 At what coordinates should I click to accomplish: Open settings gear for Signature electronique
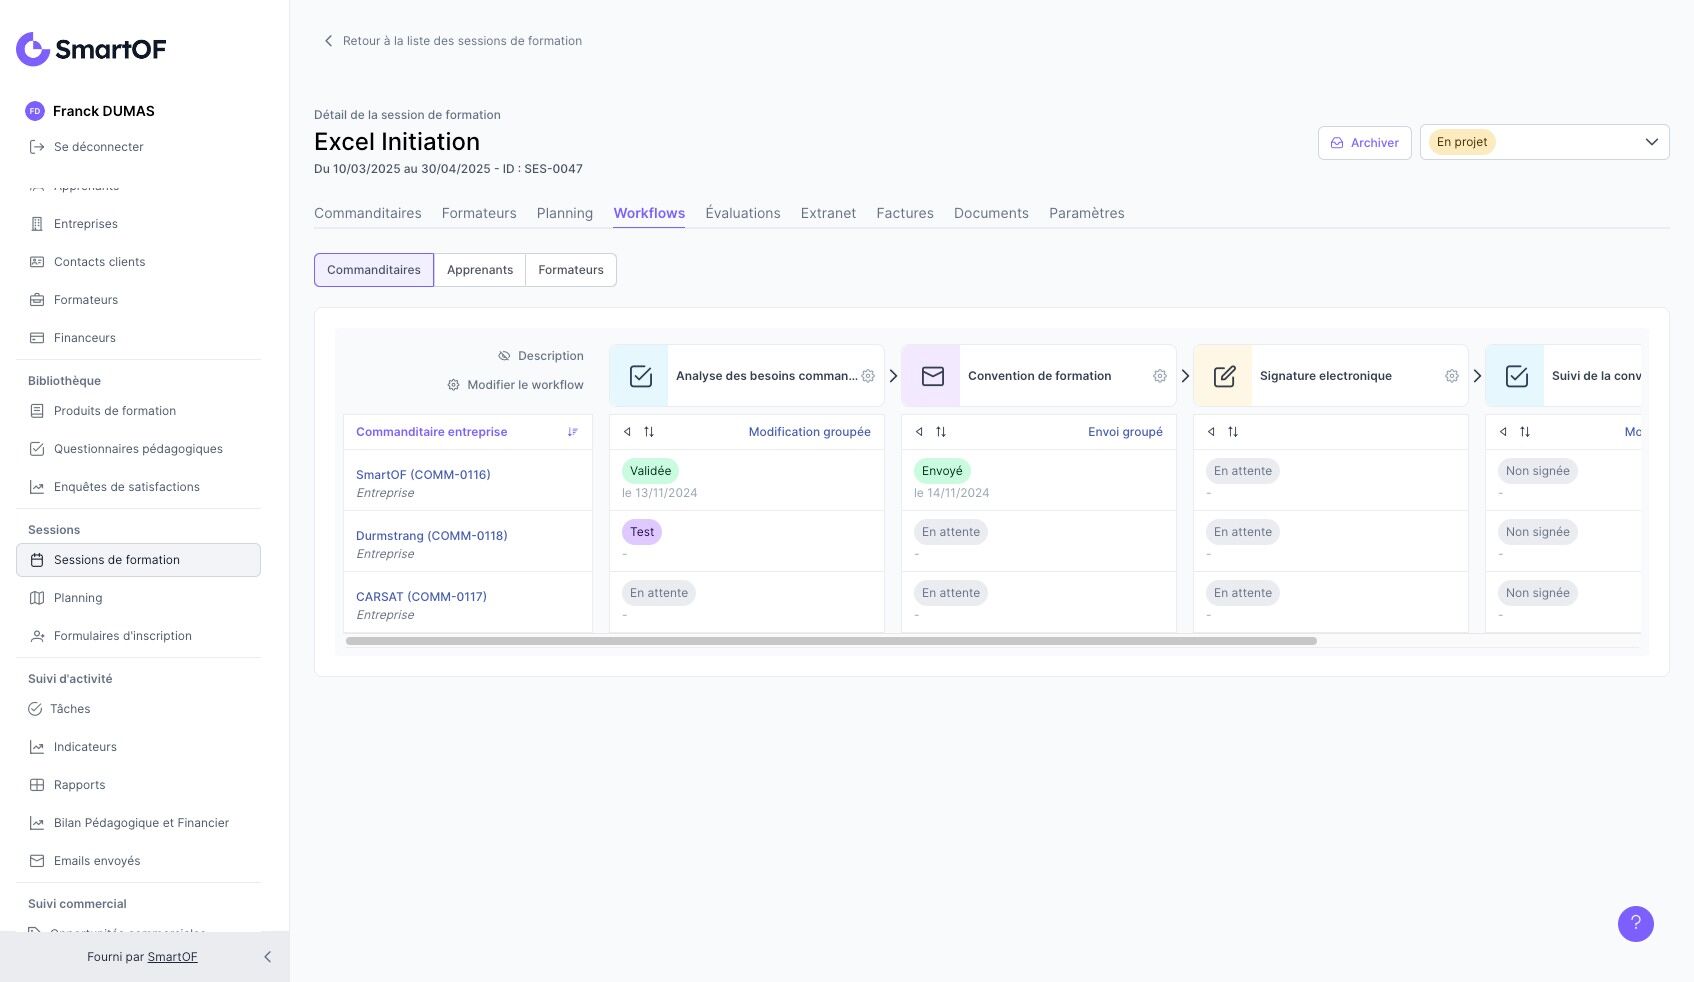[1452, 376]
